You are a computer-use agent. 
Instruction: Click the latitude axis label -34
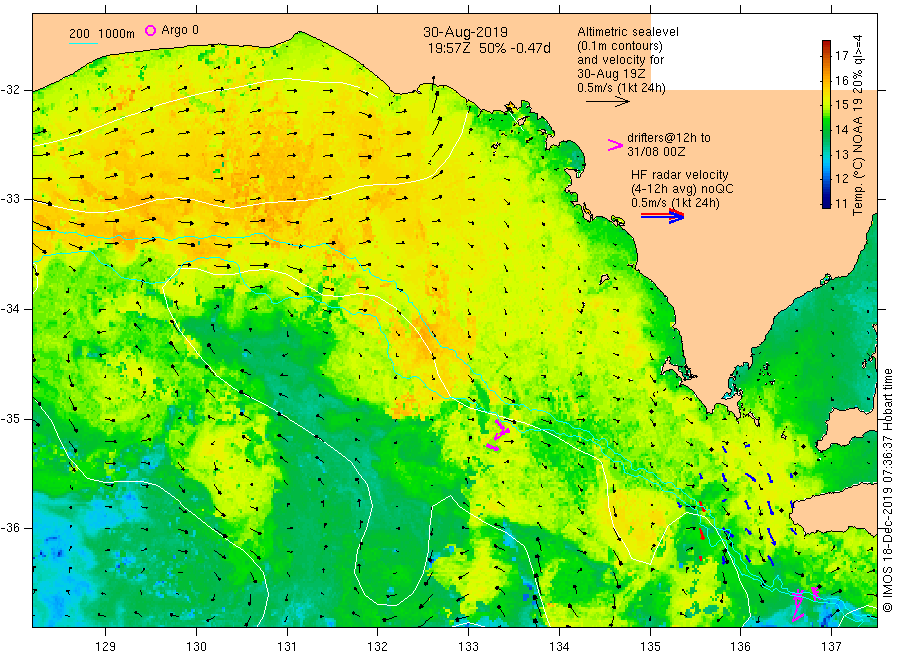click(11, 309)
